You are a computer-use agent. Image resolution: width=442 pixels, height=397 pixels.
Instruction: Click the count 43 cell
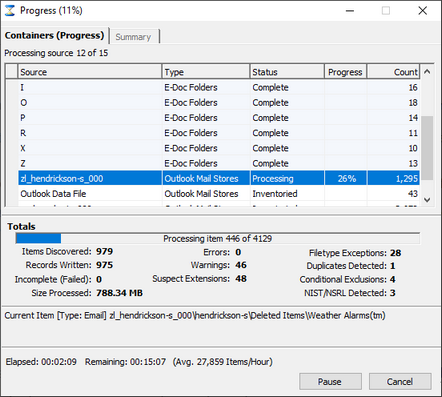pos(393,194)
